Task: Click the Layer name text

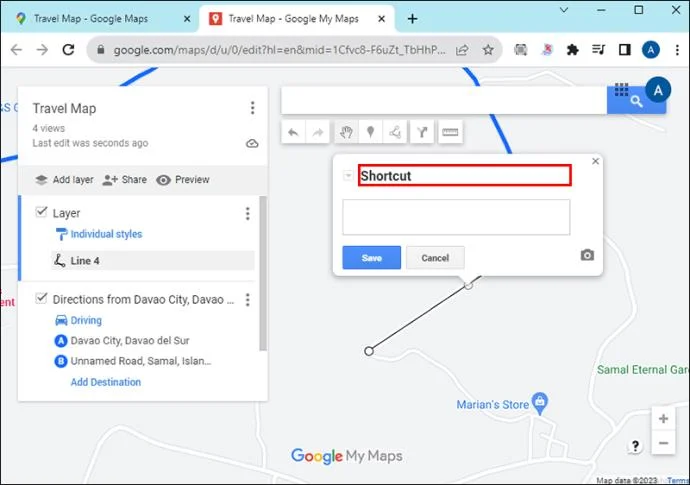Action: click(66, 213)
